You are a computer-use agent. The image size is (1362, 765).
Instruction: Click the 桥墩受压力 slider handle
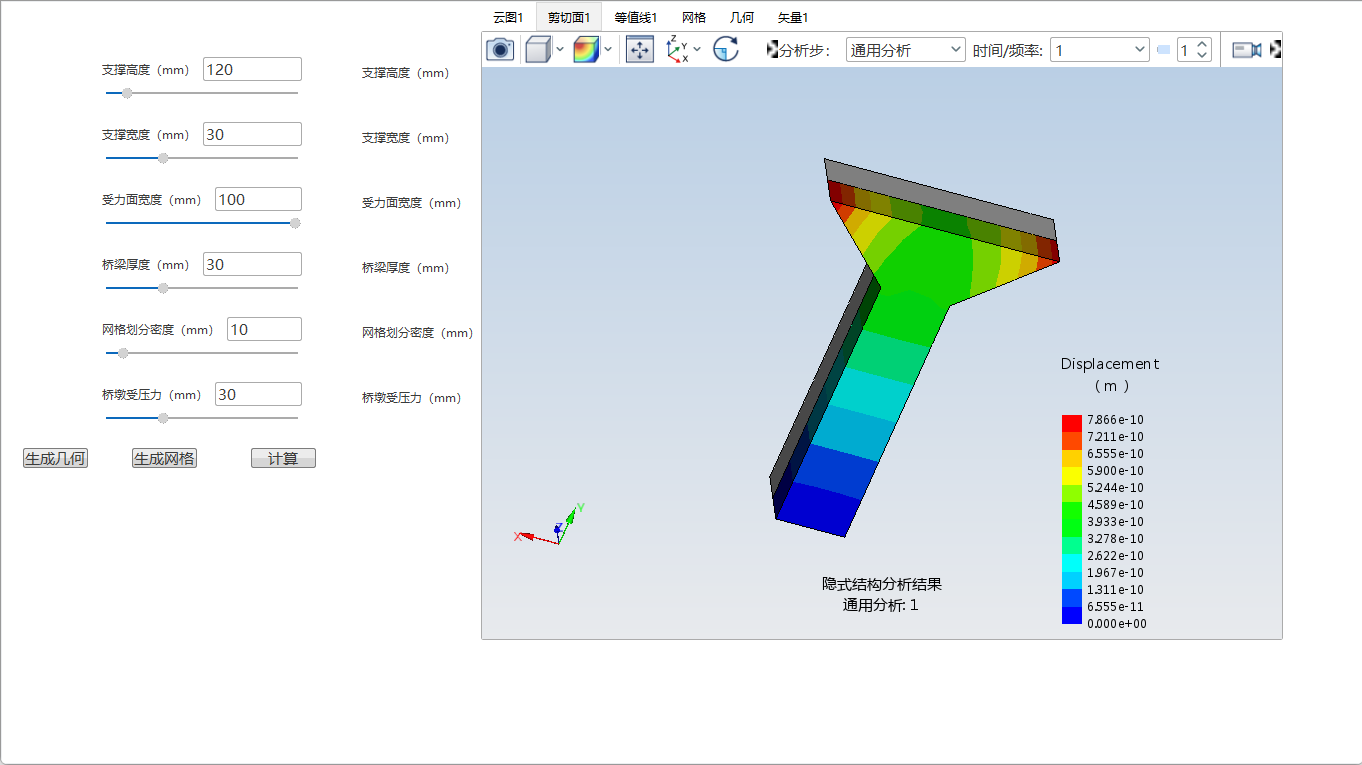coord(163,418)
